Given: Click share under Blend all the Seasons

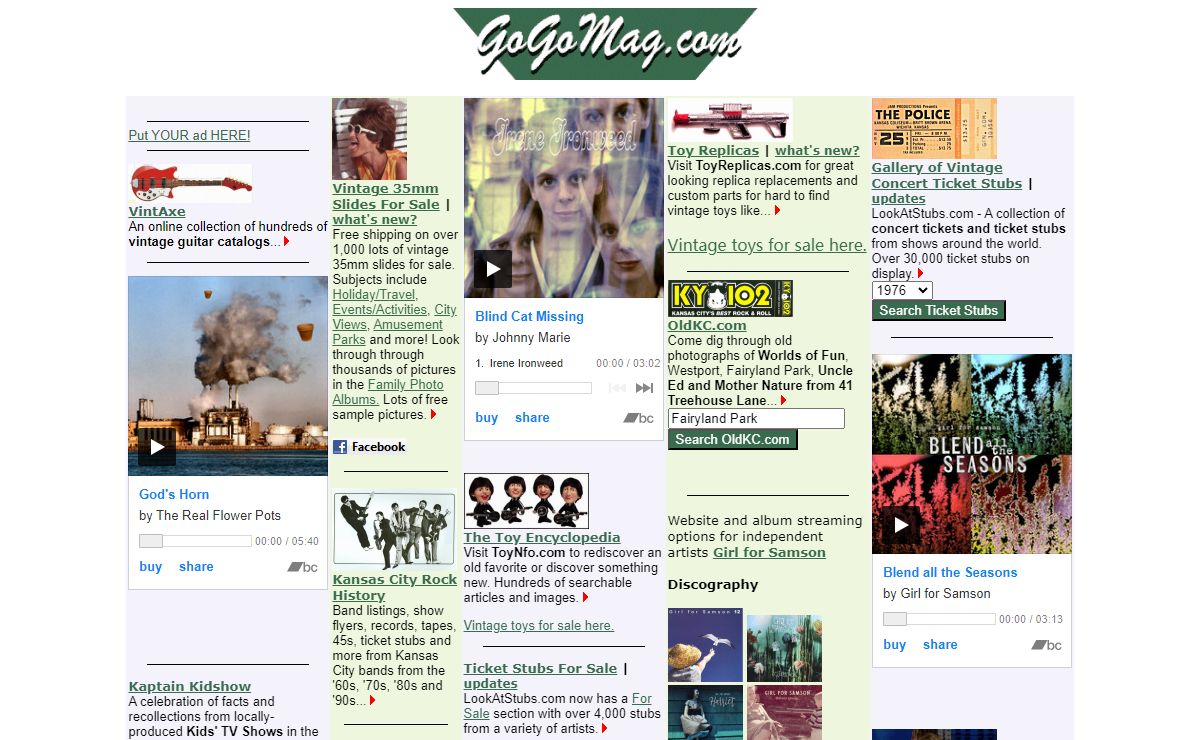Looking at the screenshot, I should [940, 645].
